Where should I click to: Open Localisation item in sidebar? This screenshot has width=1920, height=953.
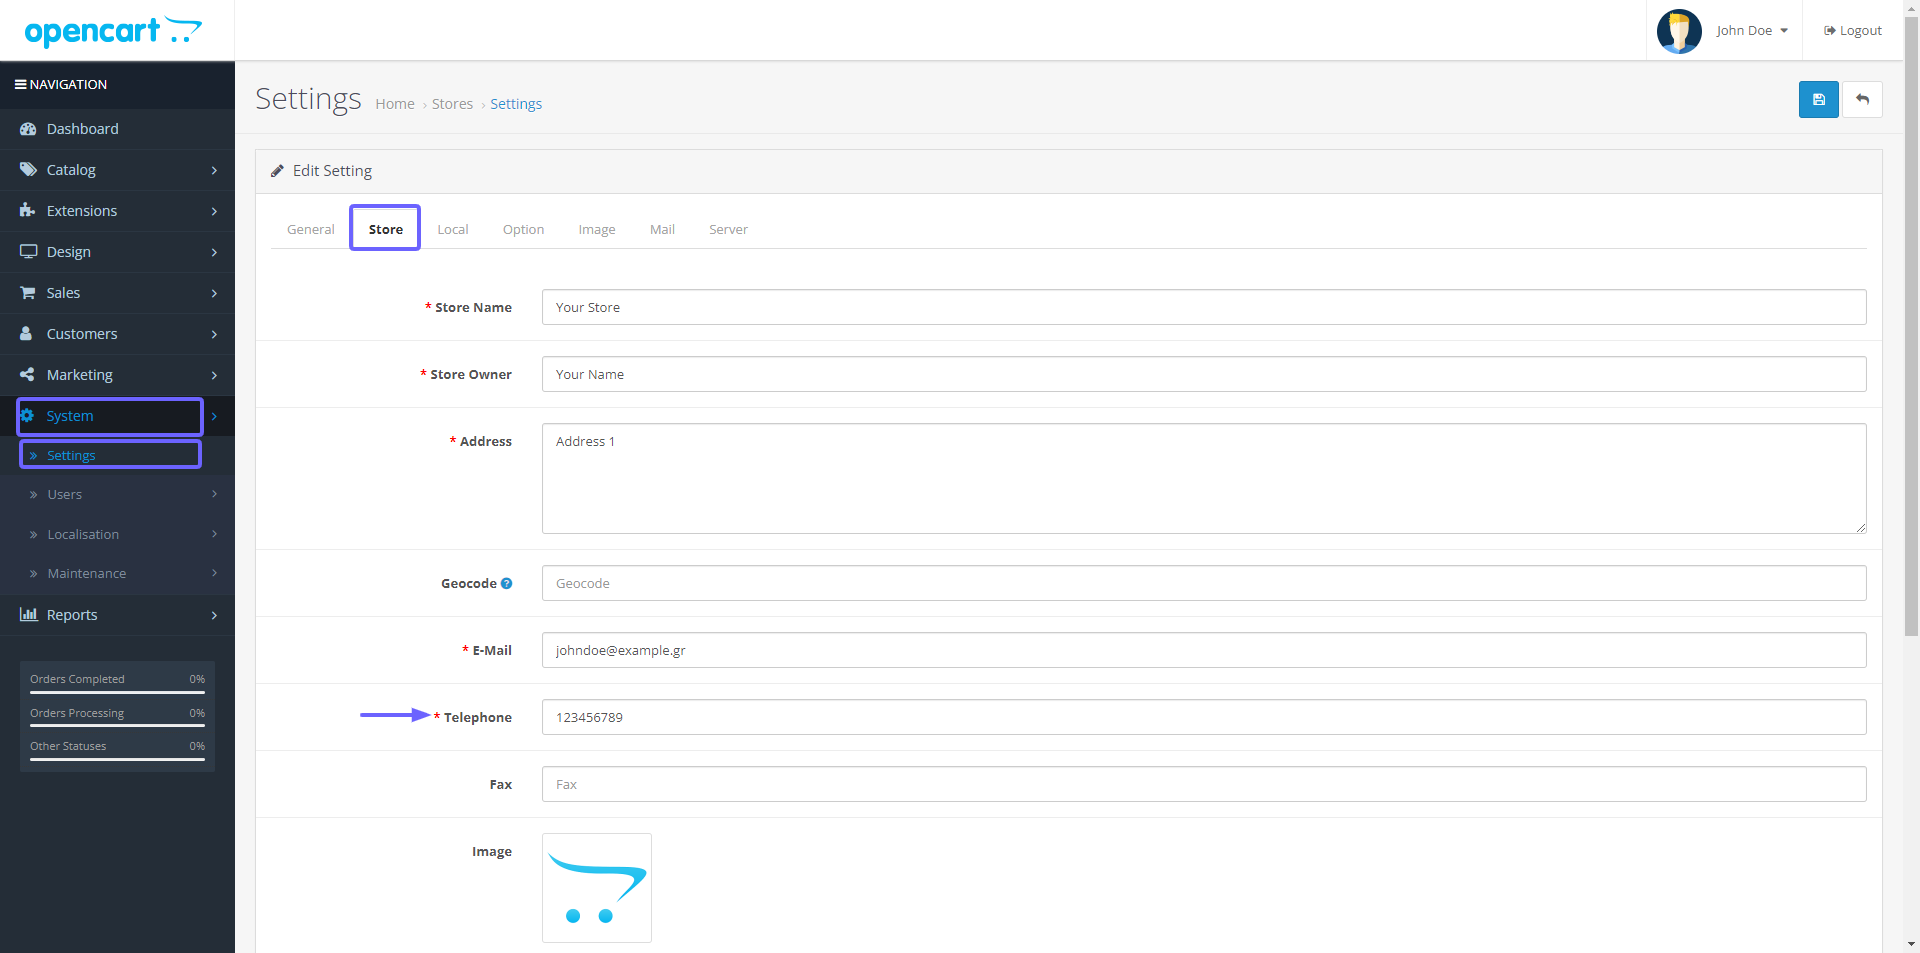(x=83, y=534)
